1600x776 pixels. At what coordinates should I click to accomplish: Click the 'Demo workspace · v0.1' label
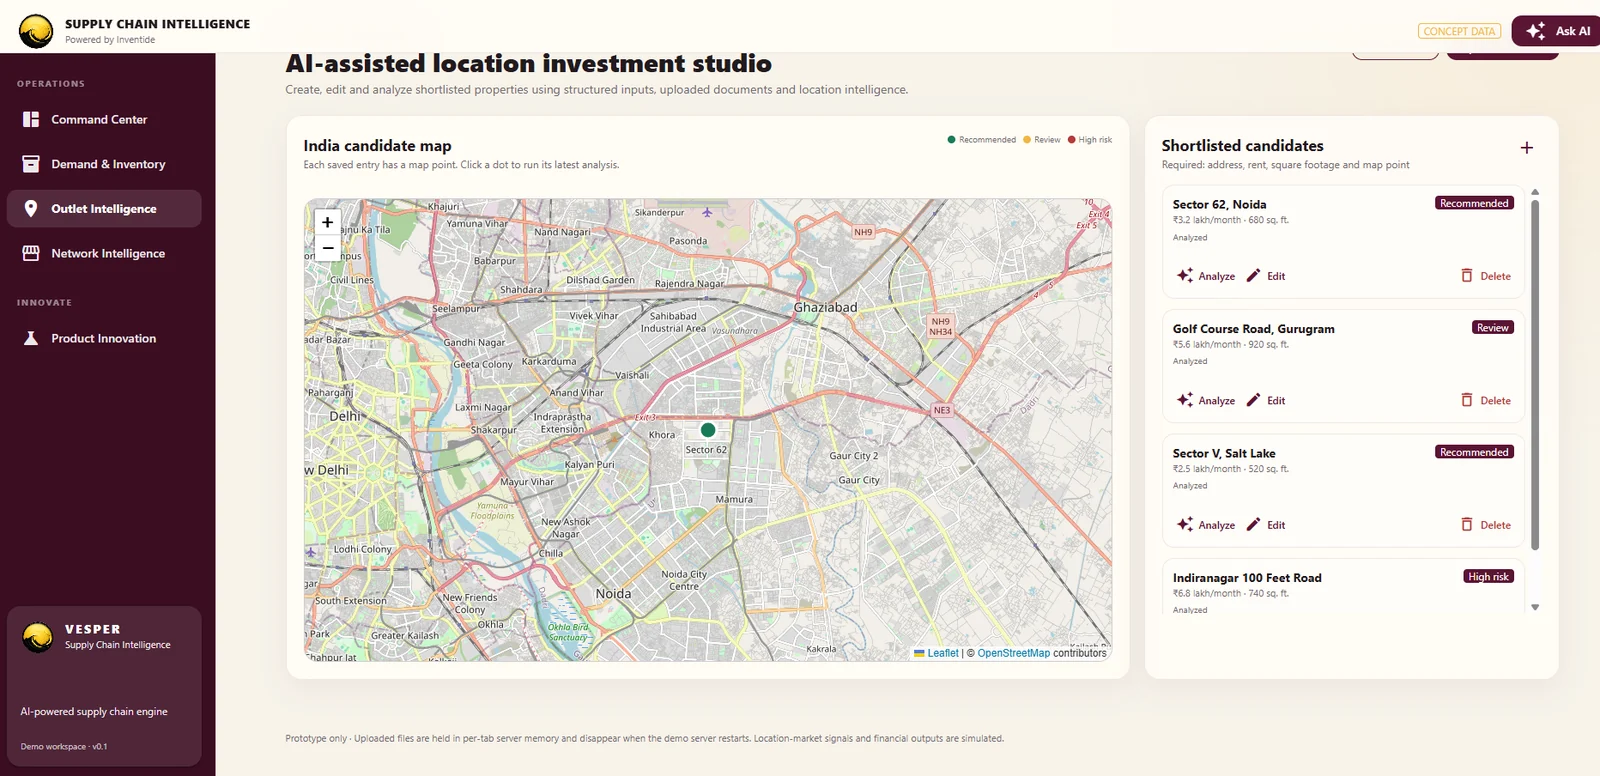(x=64, y=747)
